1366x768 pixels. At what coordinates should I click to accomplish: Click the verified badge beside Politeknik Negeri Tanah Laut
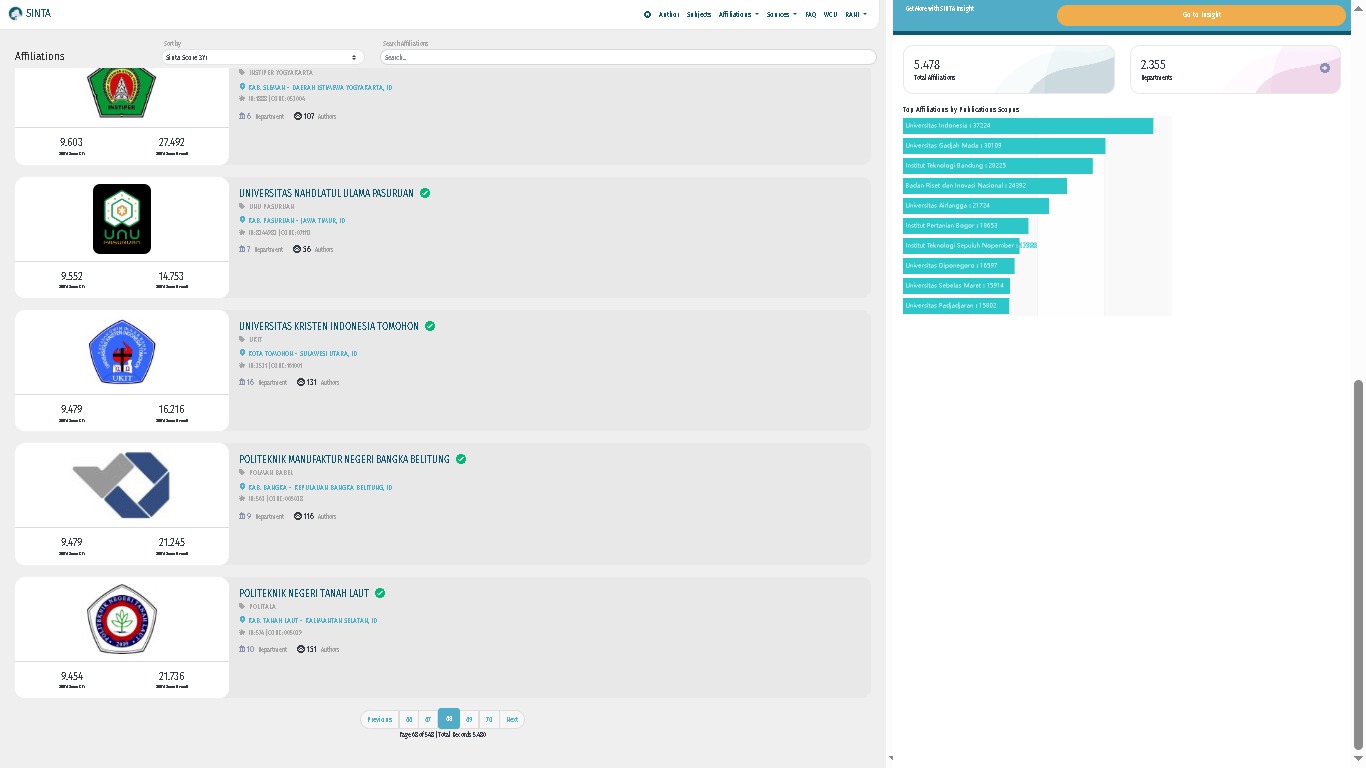tap(380, 593)
